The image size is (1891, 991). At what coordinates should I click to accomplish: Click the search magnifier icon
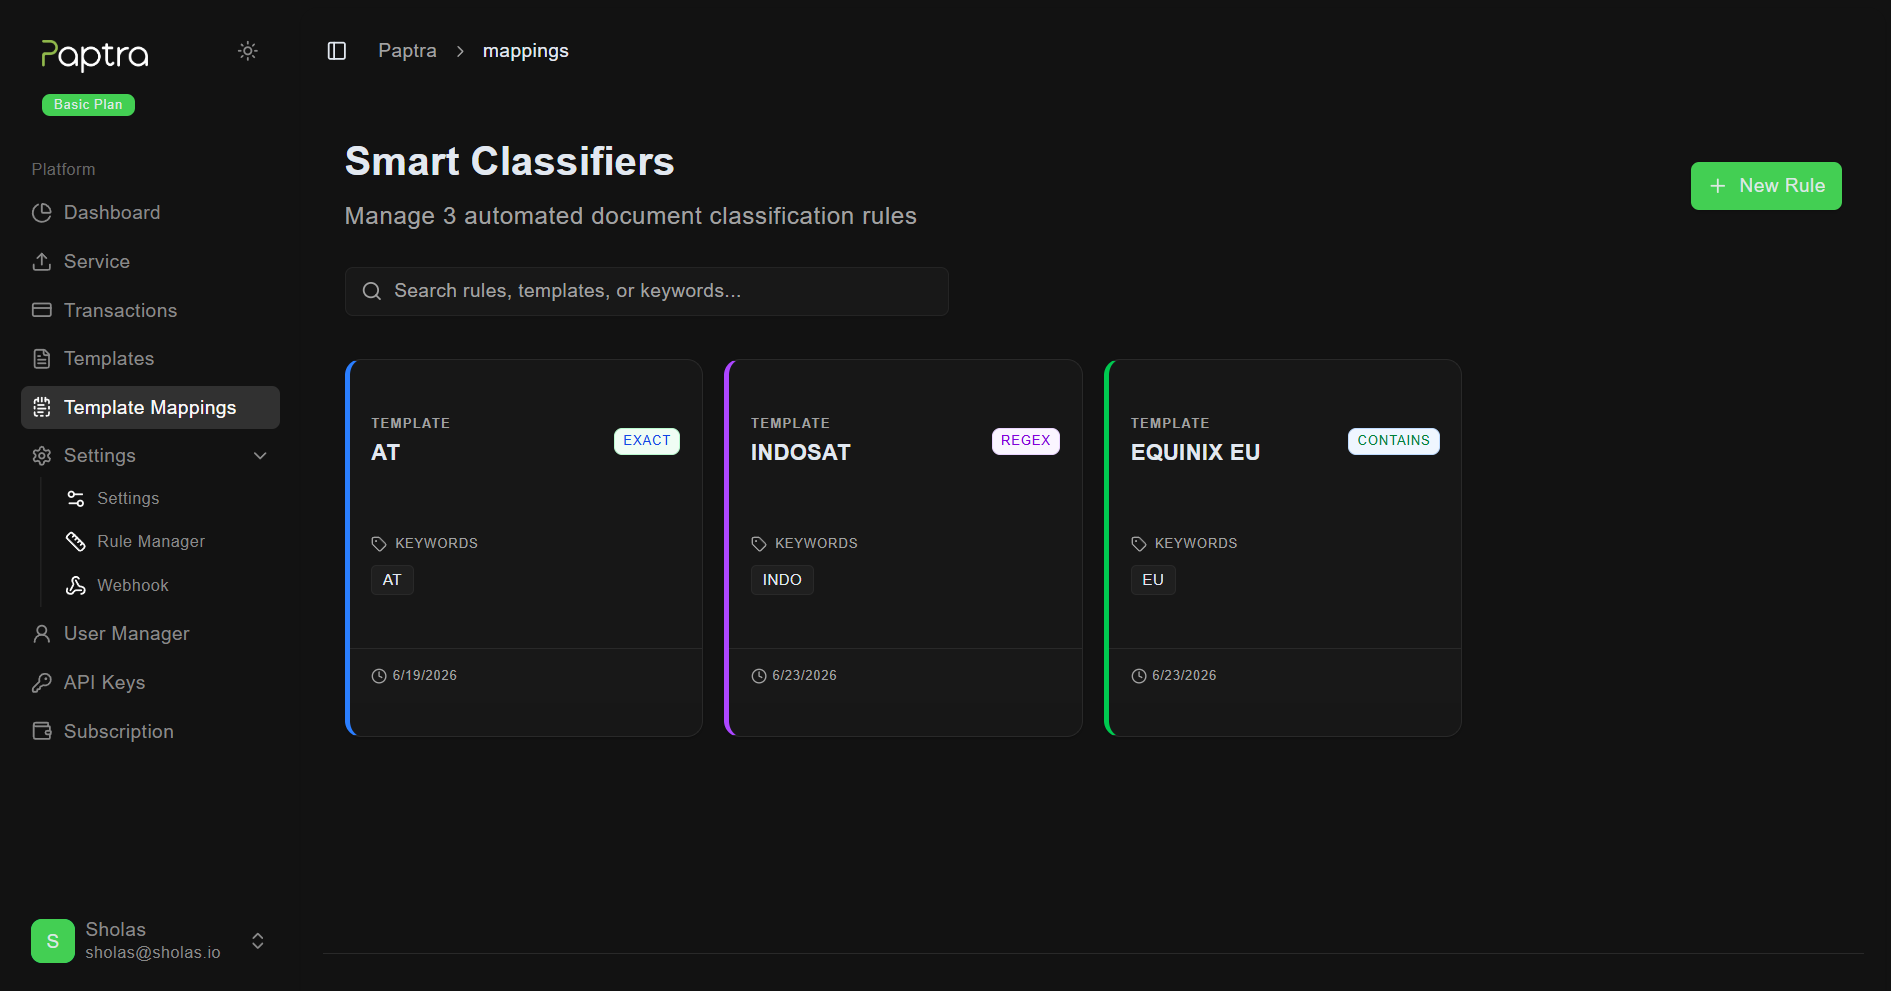(x=372, y=291)
